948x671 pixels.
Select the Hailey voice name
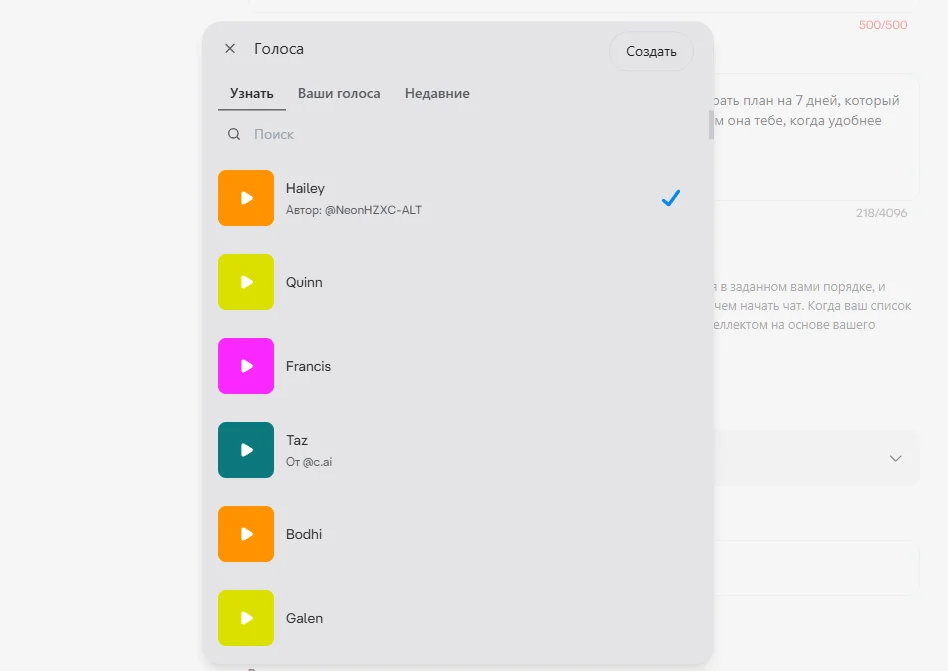pos(305,188)
